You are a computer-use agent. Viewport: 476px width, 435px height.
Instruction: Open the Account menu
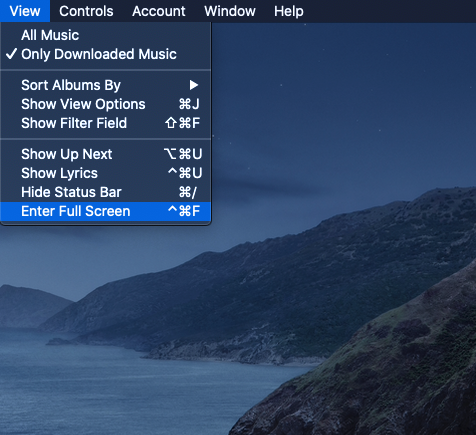point(159,11)
